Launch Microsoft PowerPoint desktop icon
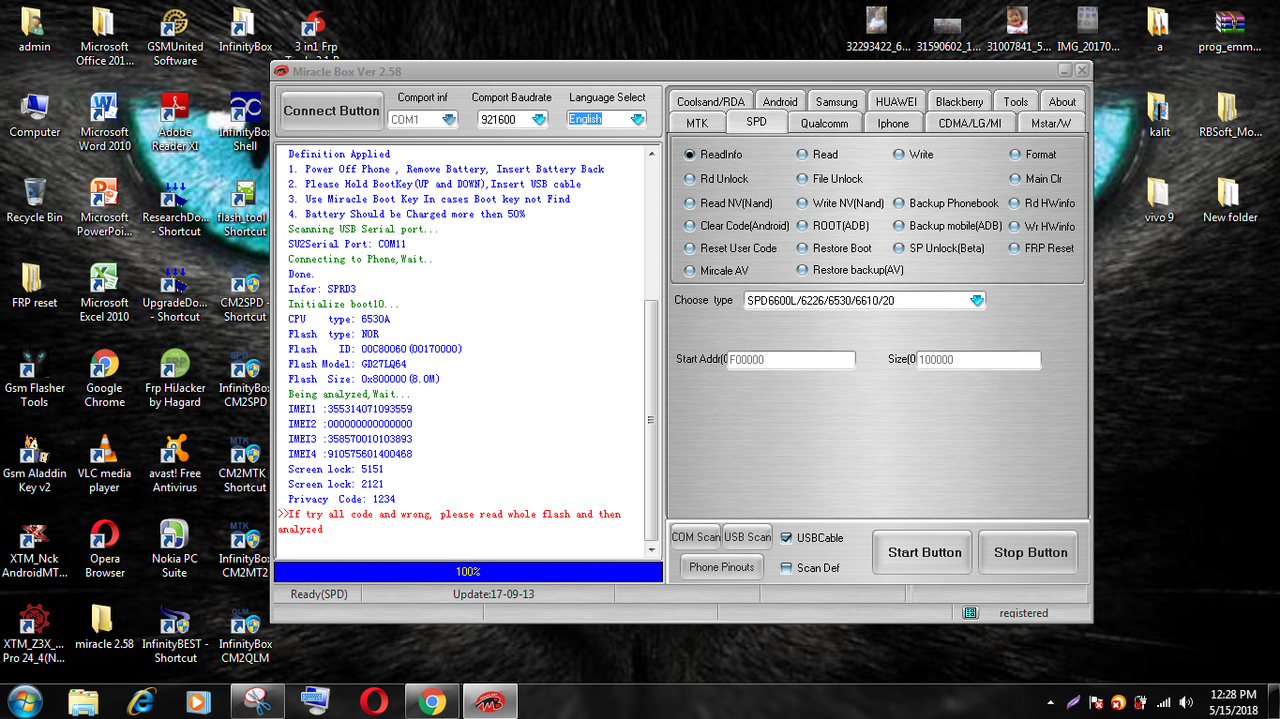The width and height of the screenshot is (1280, 719). click(105, 207)
